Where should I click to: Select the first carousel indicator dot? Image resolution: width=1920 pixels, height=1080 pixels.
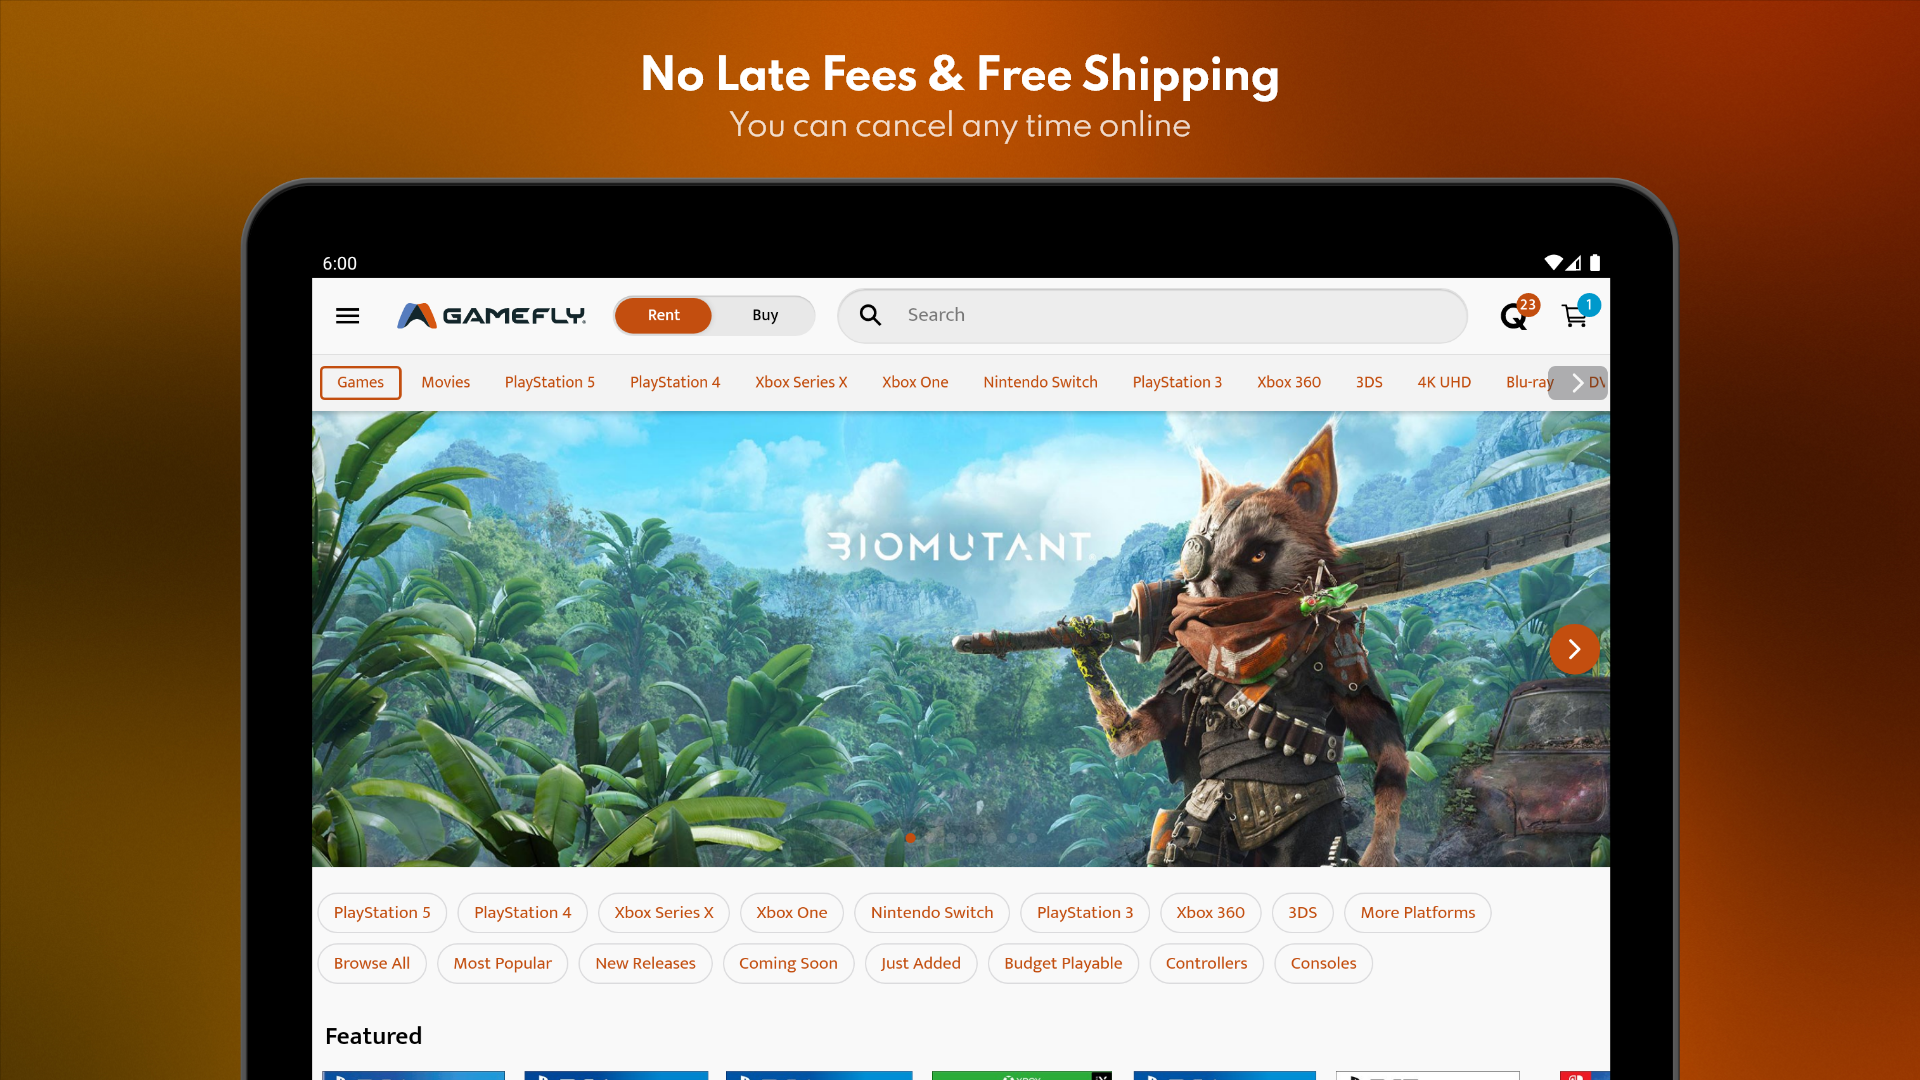point(910,838)
